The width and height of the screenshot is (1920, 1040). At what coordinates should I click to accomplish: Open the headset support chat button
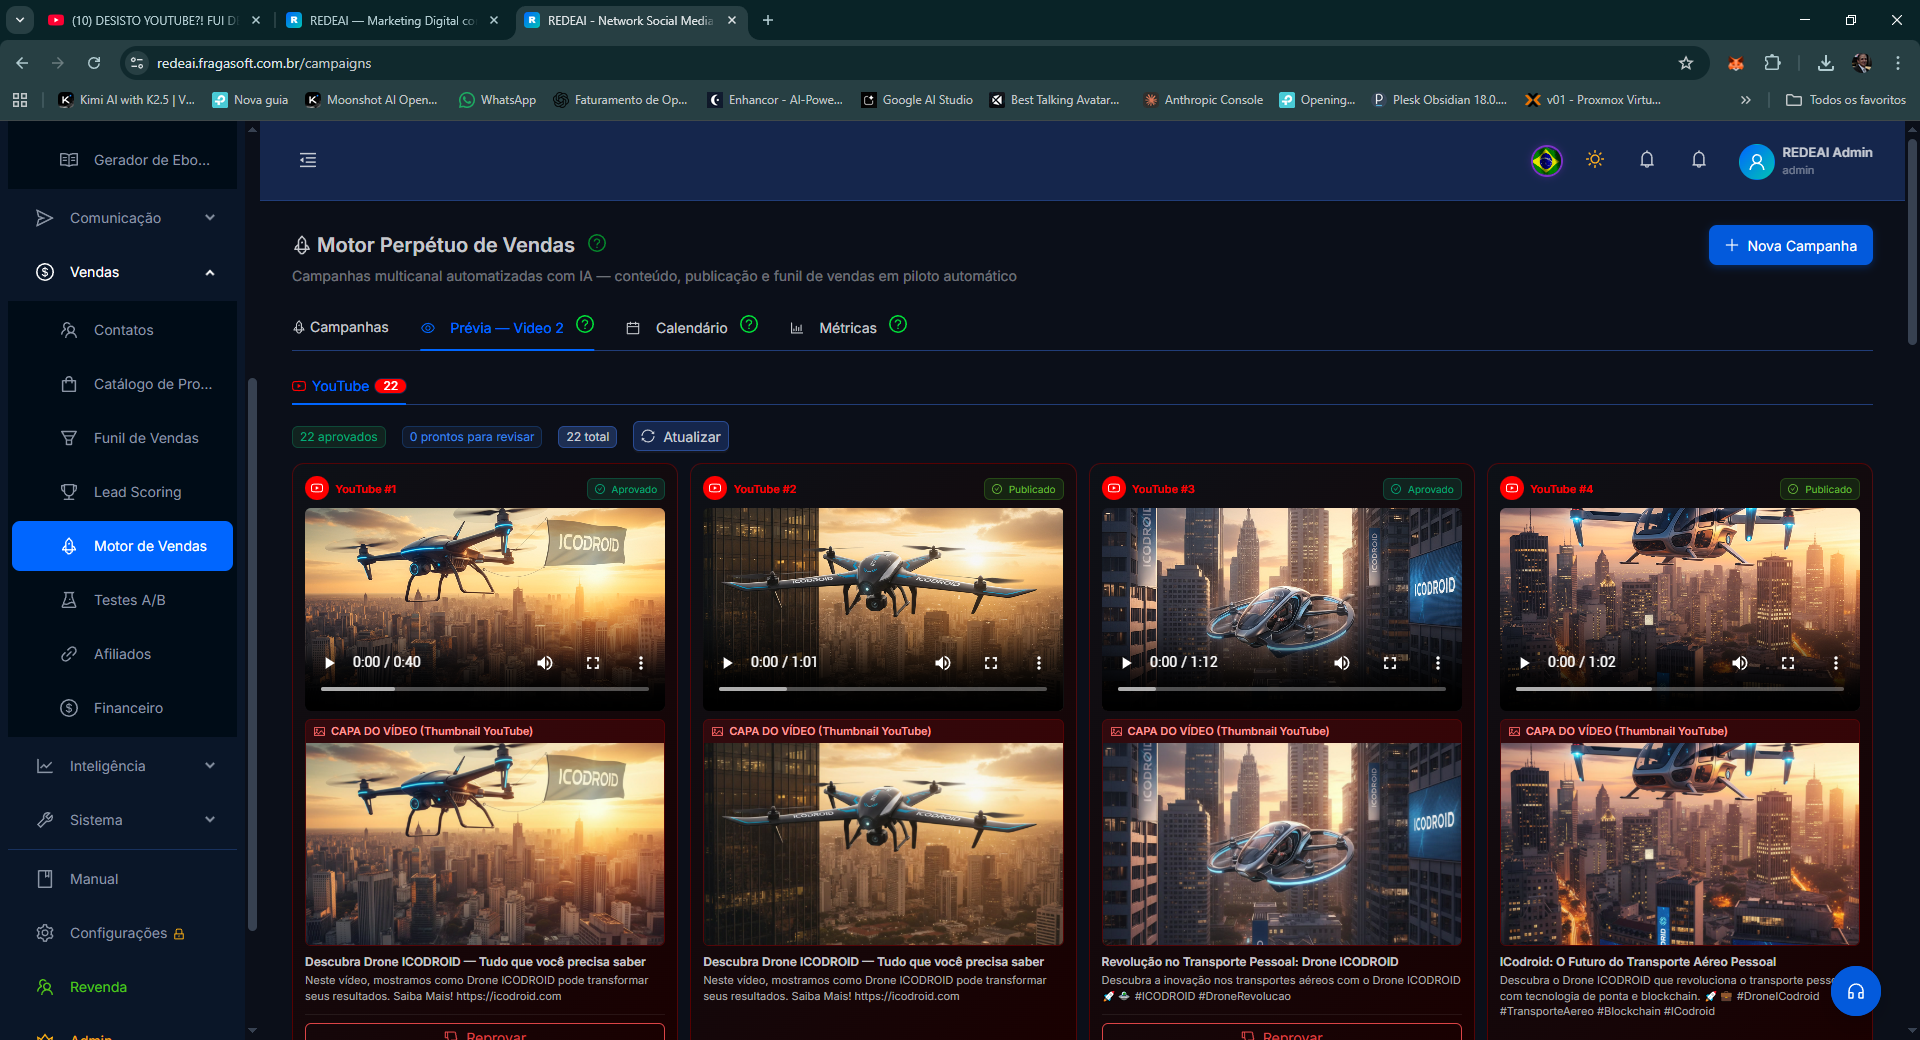pos(1856,991)
